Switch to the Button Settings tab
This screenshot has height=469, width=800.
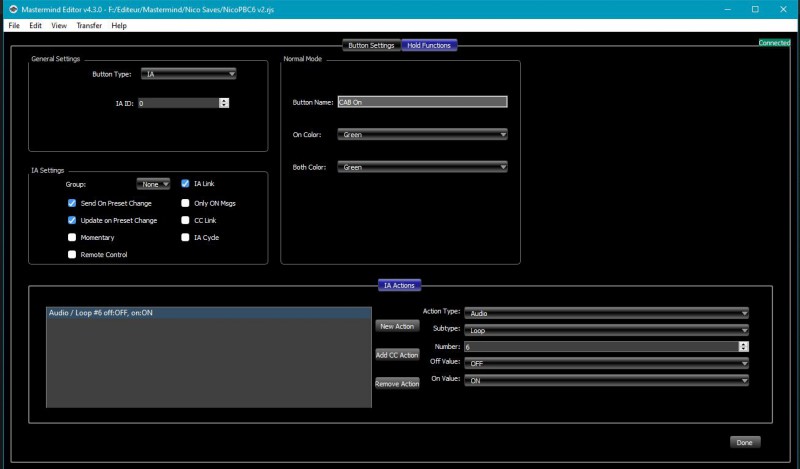370,45
